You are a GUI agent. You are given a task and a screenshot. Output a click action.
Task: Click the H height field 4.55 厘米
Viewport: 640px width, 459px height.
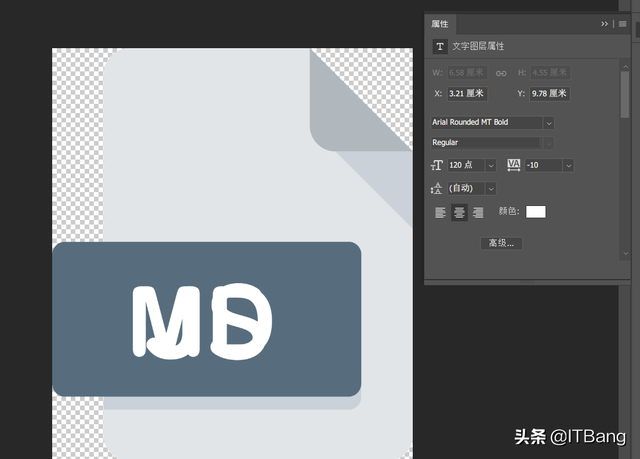pyautogui.click(x=550, y=73)
